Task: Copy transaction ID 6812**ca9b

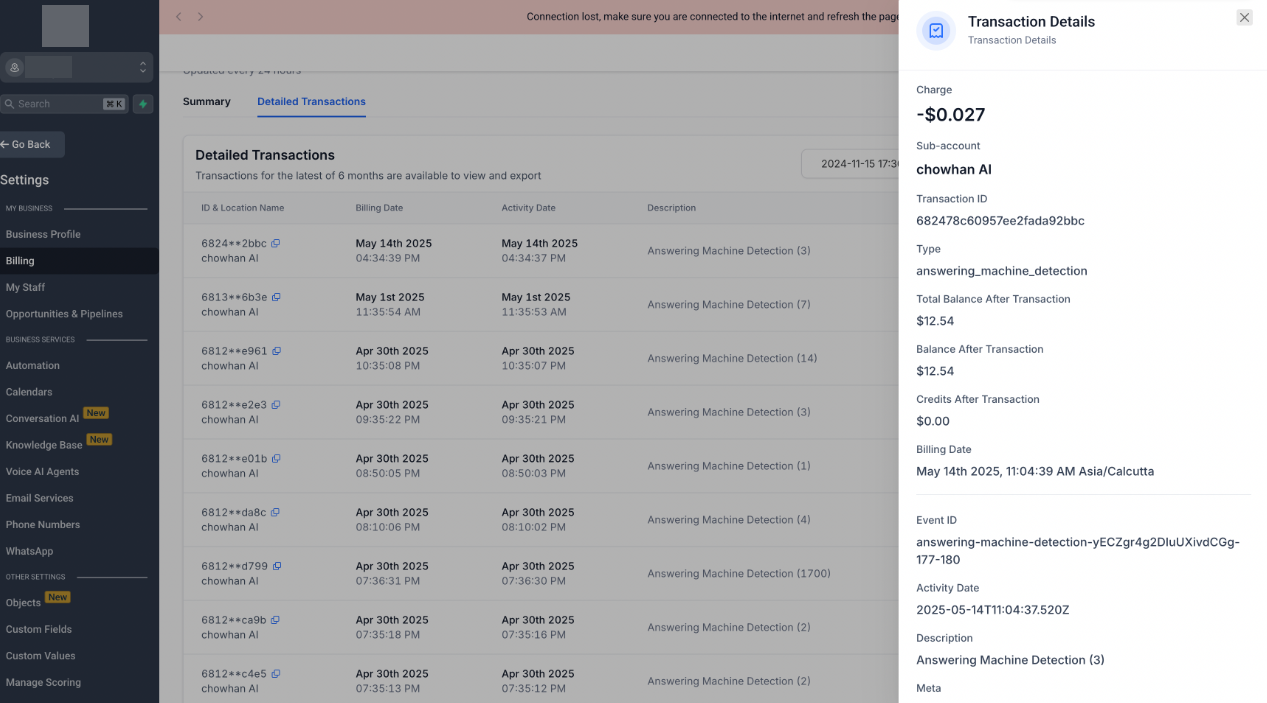Action: tap(275, 620)
